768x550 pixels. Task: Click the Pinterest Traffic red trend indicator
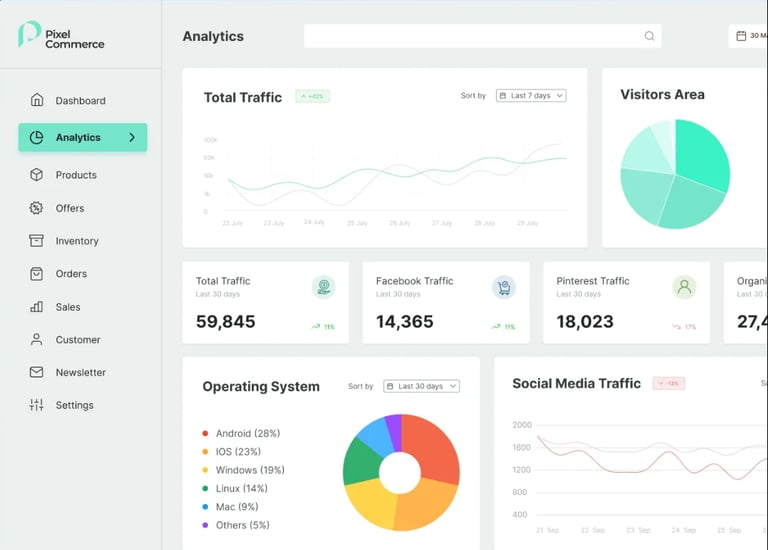pyautogui.click(x=684, y=327)
